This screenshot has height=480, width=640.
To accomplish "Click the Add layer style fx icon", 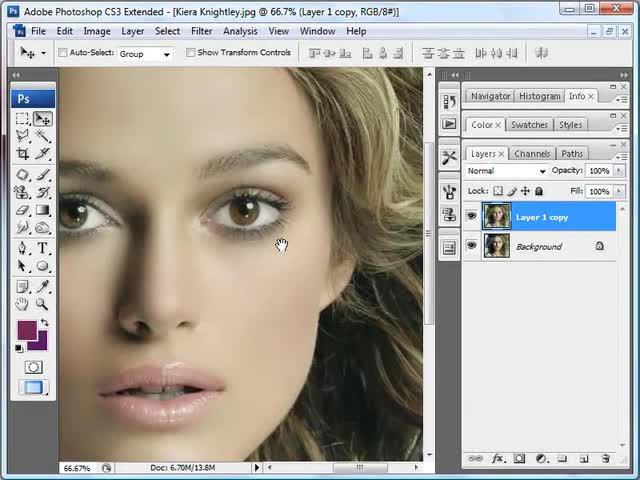I will click(x=498, y=459).
